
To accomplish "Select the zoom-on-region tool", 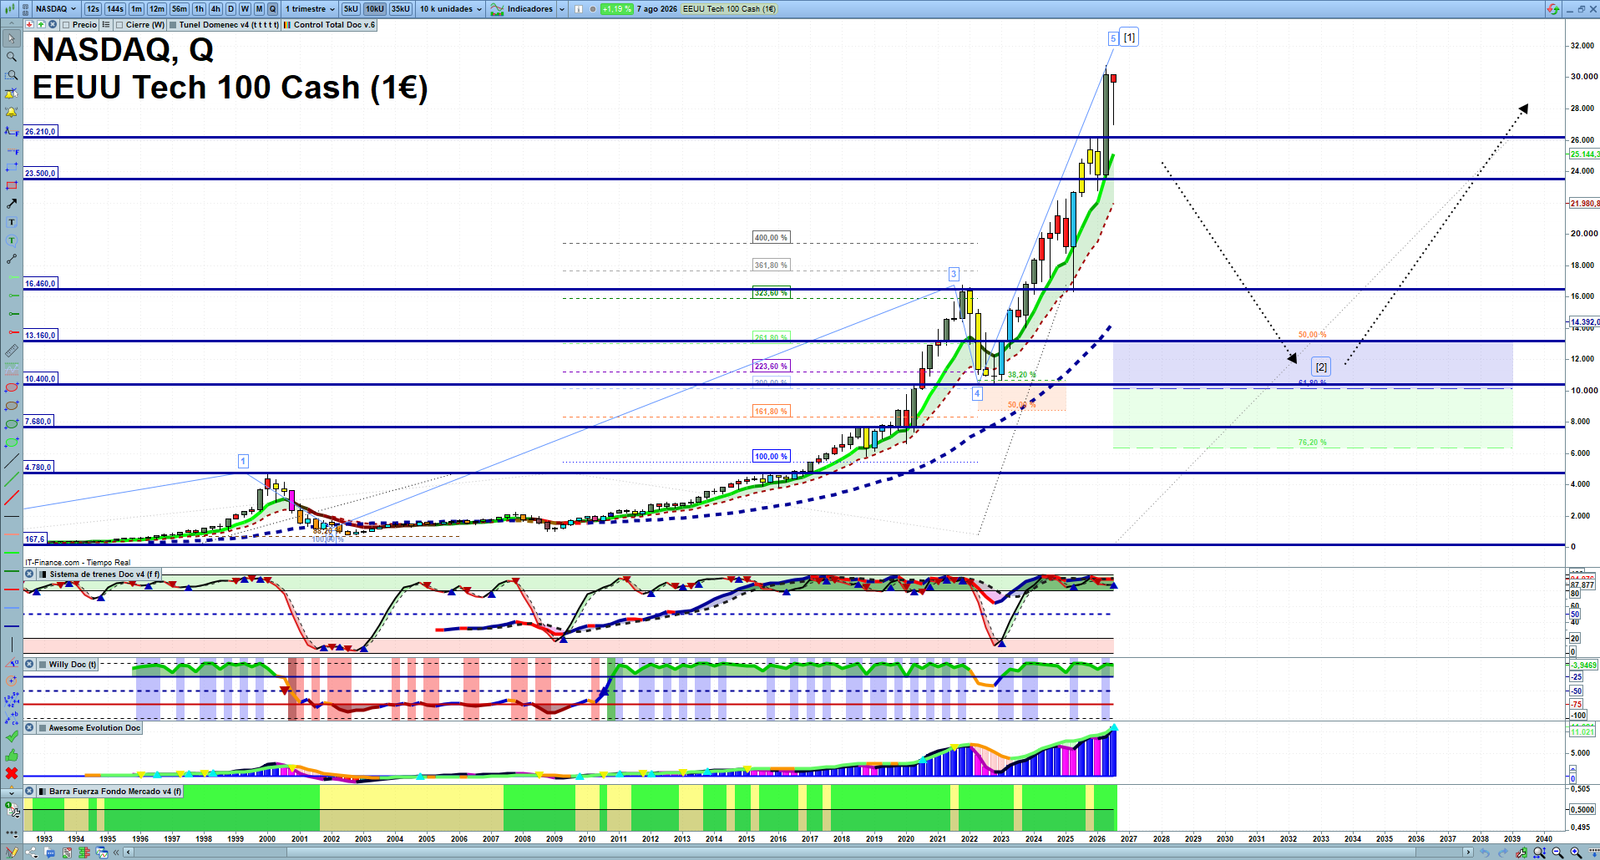I will (11, 75).
